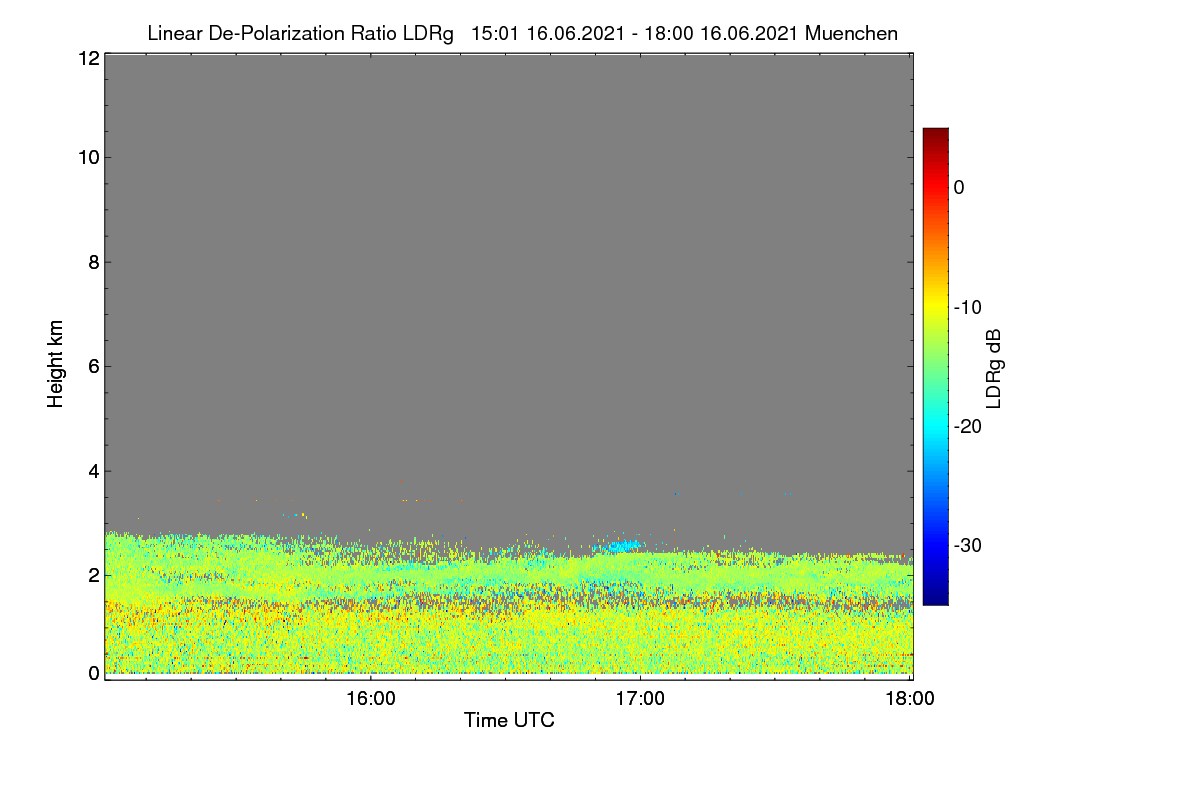
Task: Click the colorbar -10 dB label
Action: pyautogui.click(x=968, y=307)
